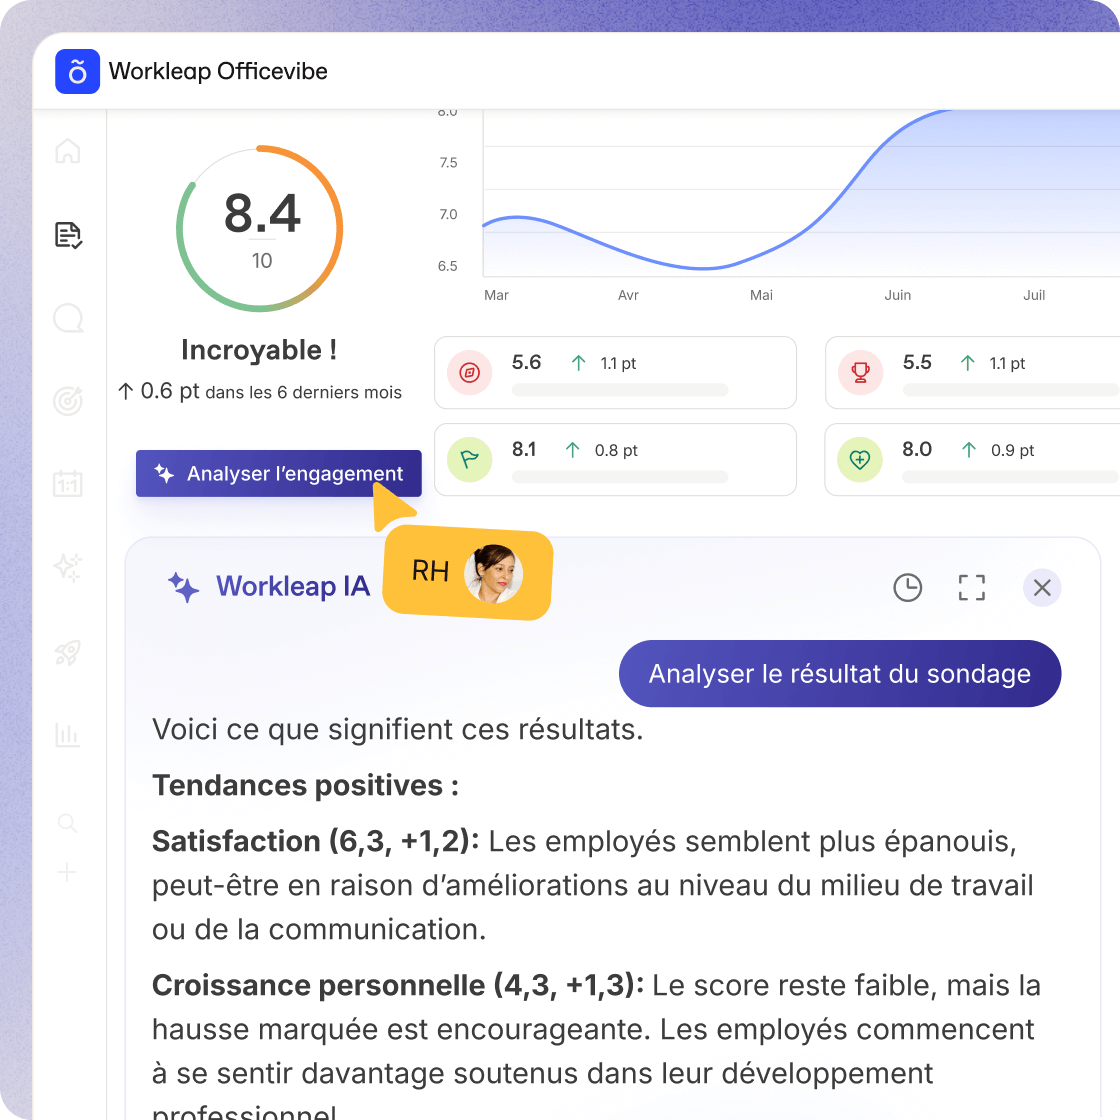The width and height of the screenshot is (1120, 1120).
Task: Click the engagement trend line chart
Action: pos(801,193)
